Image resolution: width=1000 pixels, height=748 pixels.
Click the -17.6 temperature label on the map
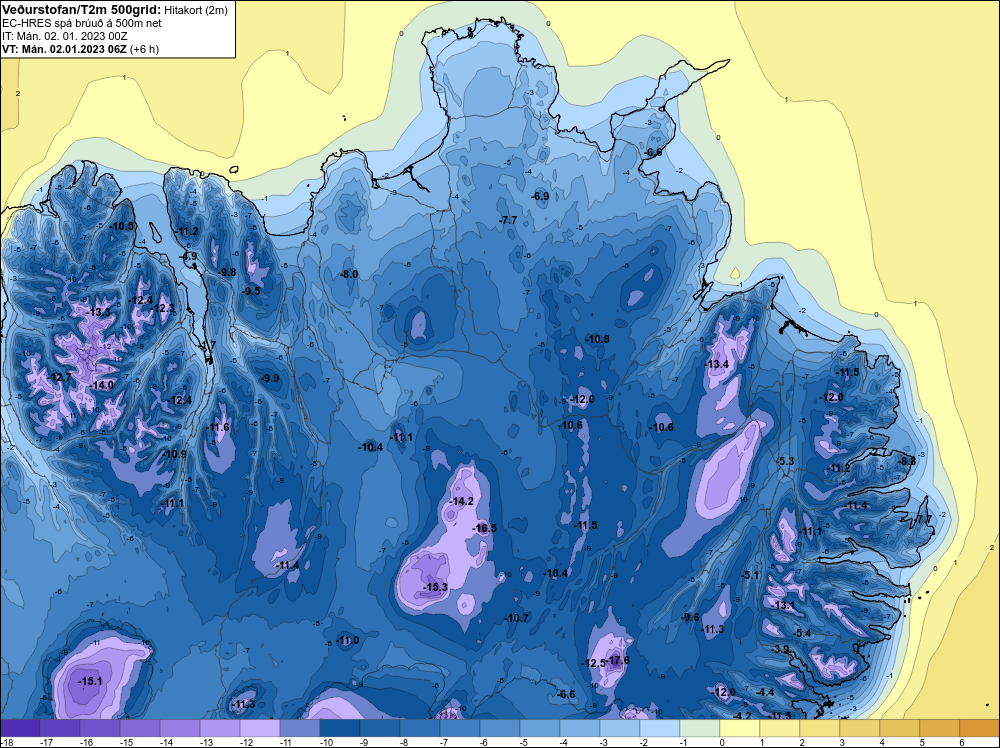[617, 660]
